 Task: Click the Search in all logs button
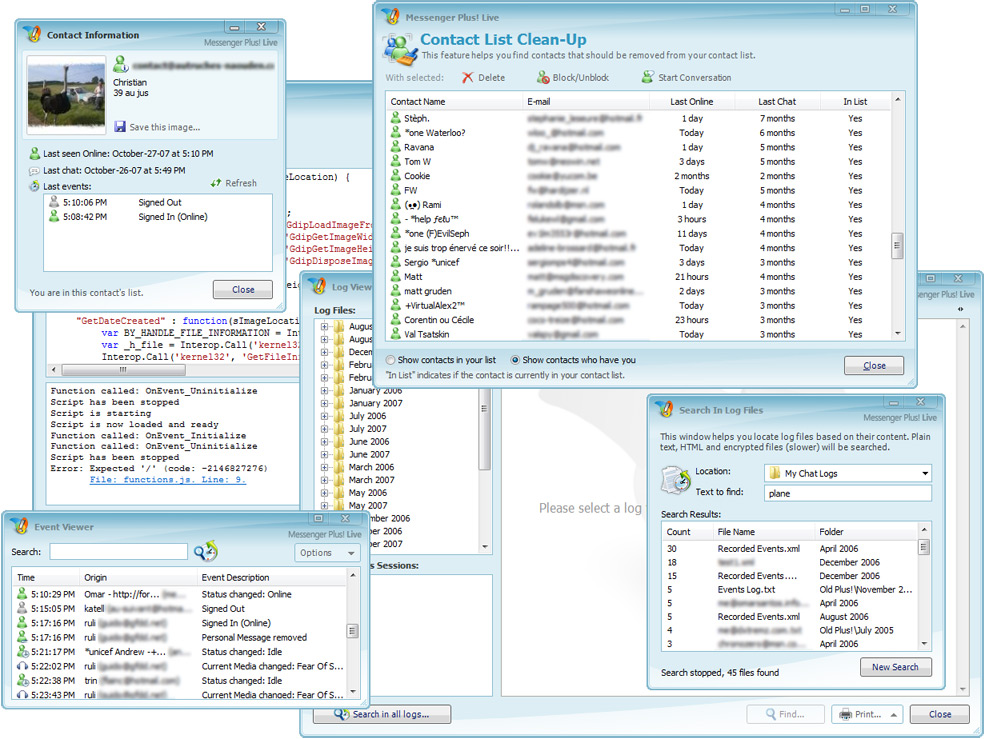click(x=381, y=714)
